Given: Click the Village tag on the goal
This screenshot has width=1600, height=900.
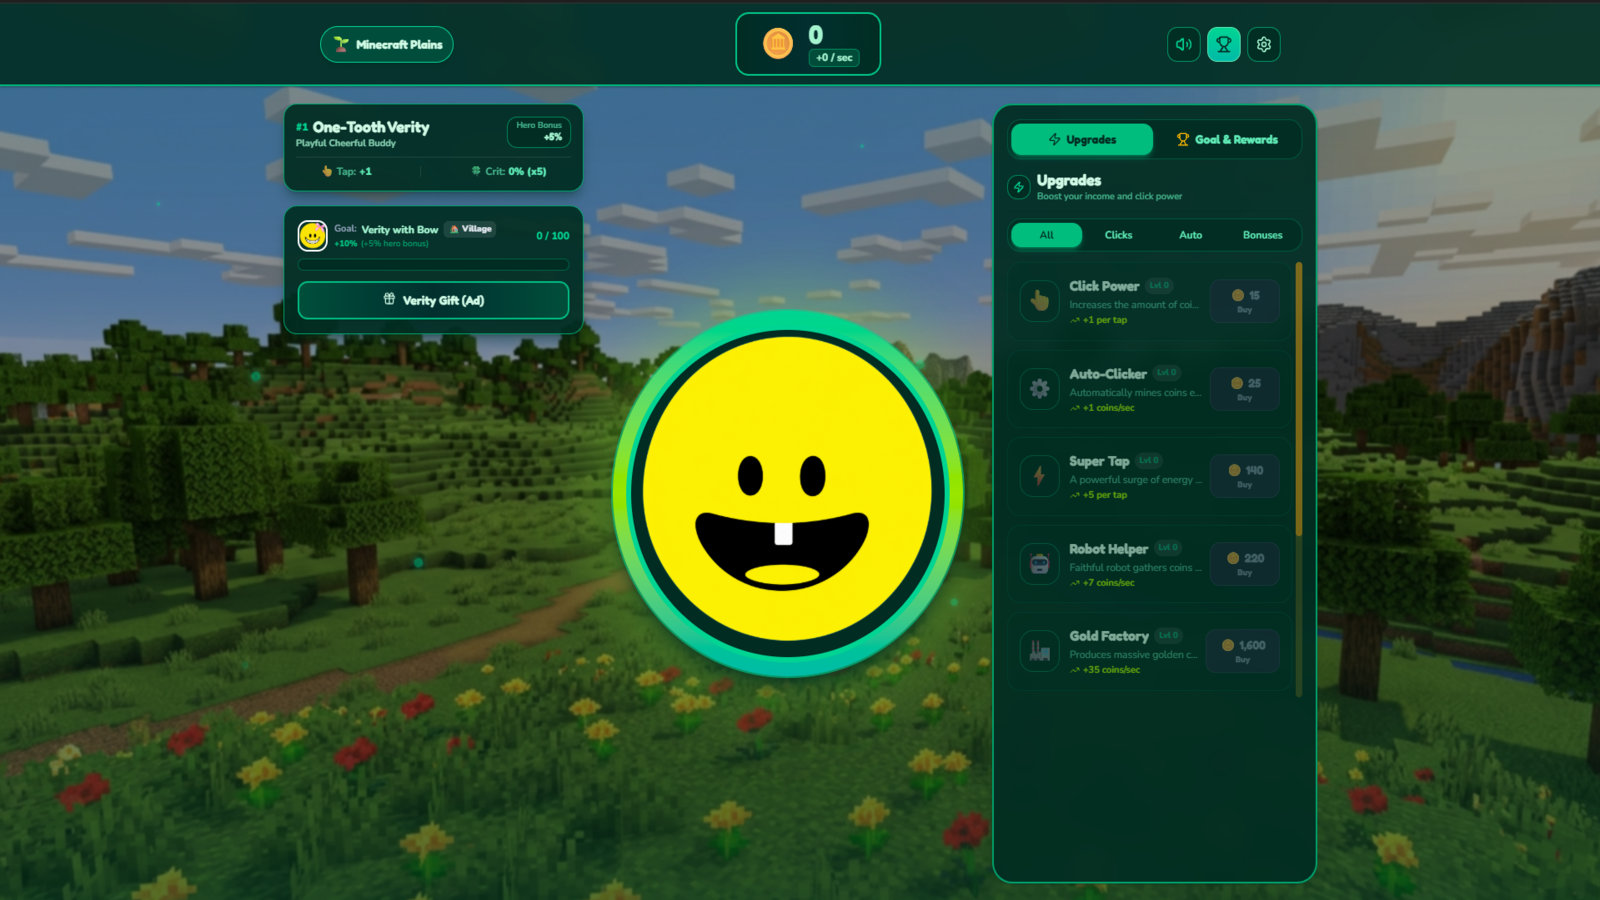Looking at the screenshot, I should pyautogui.click(x=471, y=229).
